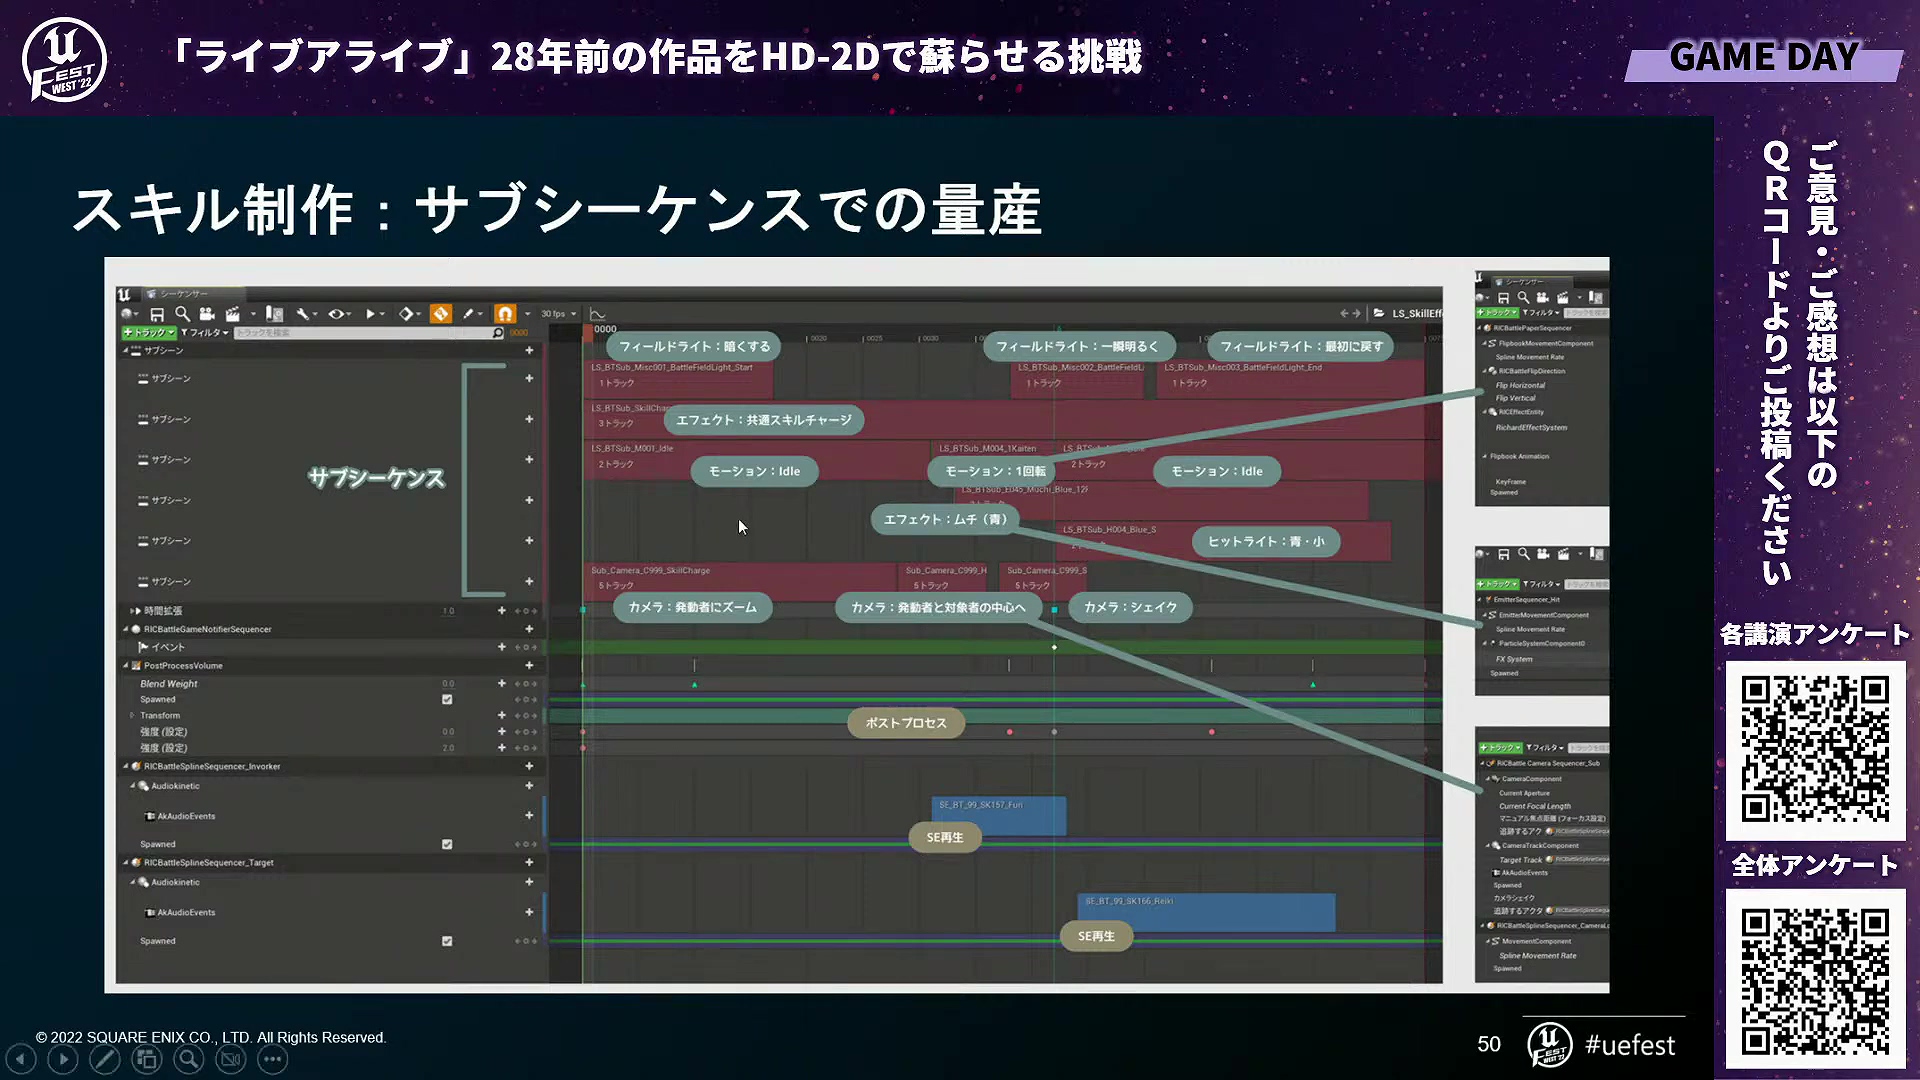1920x1080 pixels.
Task: Click the Save sequence icon in Sequencer toolbar
Action: click(x=157, y=314)
